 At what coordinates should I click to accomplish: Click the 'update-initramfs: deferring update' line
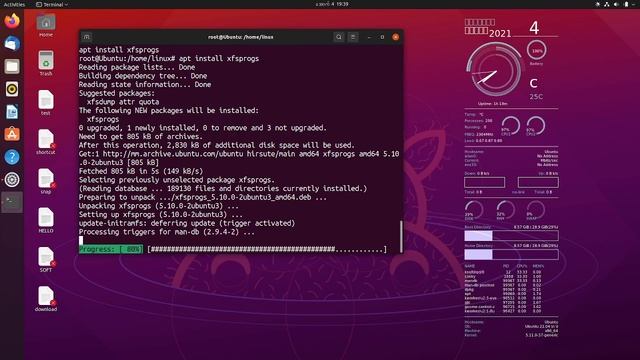[x=187, y=224]
